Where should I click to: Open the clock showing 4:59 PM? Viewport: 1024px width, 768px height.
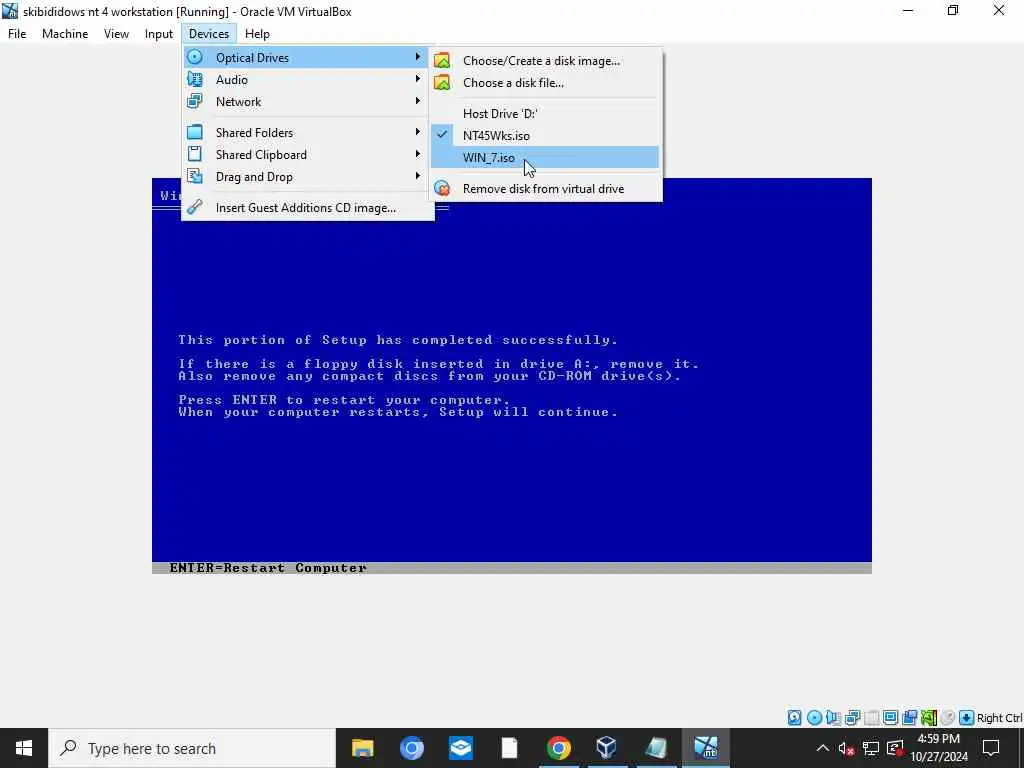tap(939, 748)
